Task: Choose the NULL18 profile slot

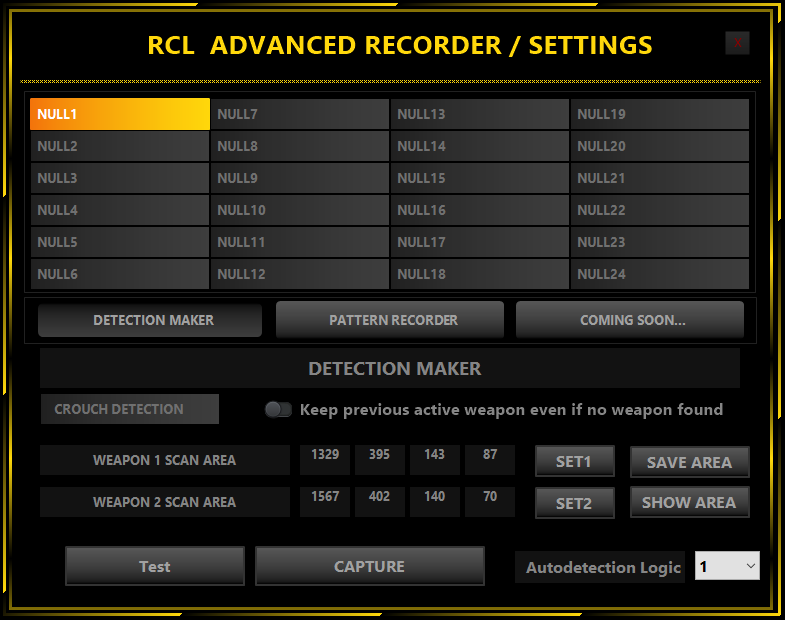Action: pos(480,274)
